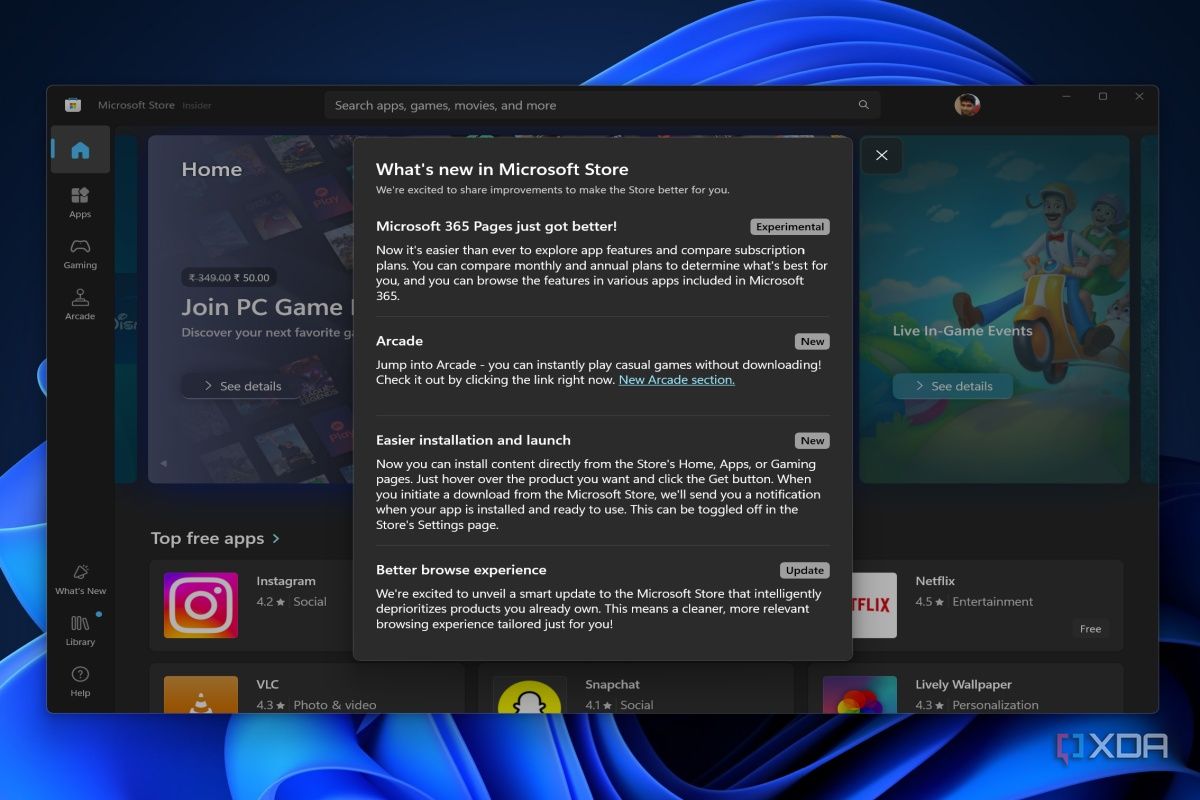1200x800 pixels.
Task: Click See details on PC Game Pass banner
Action: [241, 386]
